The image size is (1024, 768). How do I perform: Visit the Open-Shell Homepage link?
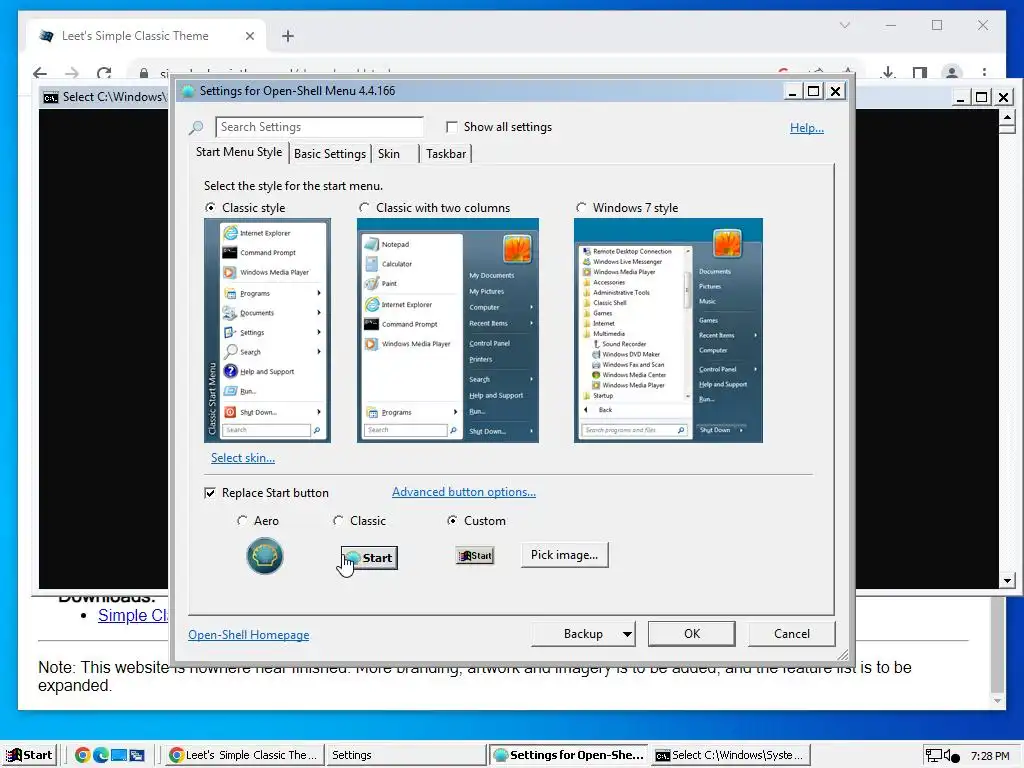click(x=249, y=635)
